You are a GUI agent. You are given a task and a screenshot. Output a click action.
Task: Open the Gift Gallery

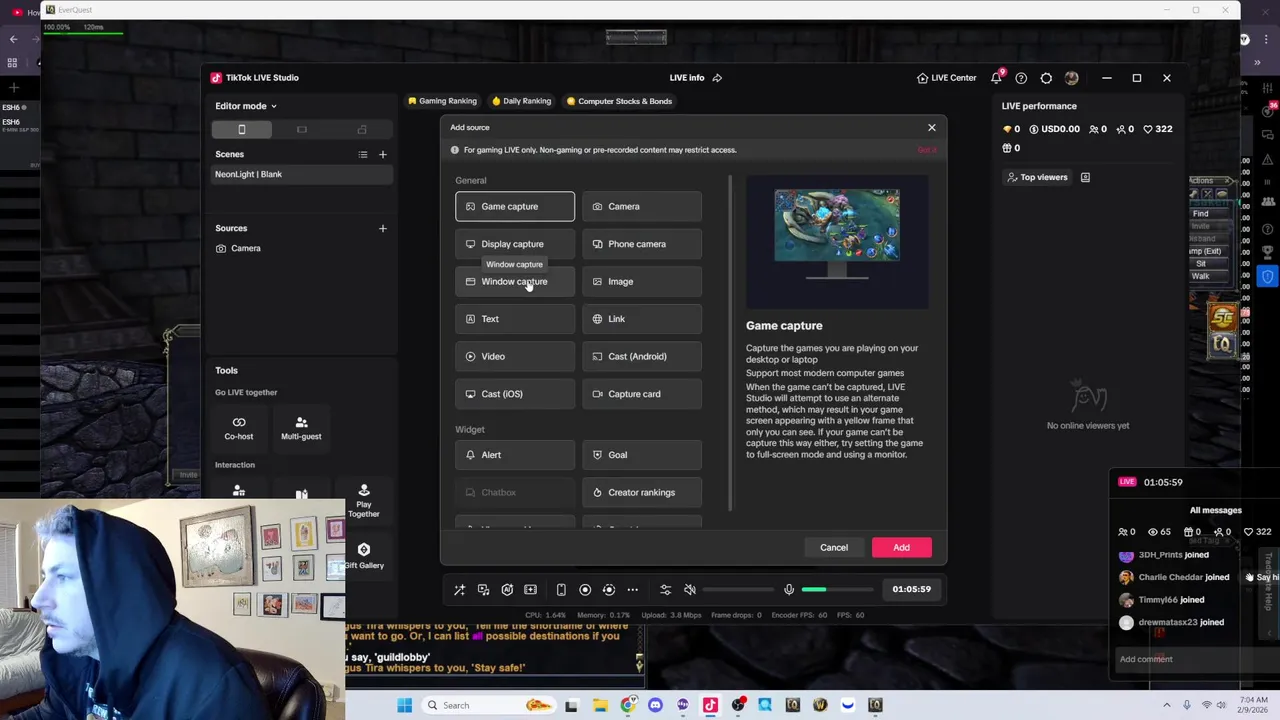click(364, 556)
